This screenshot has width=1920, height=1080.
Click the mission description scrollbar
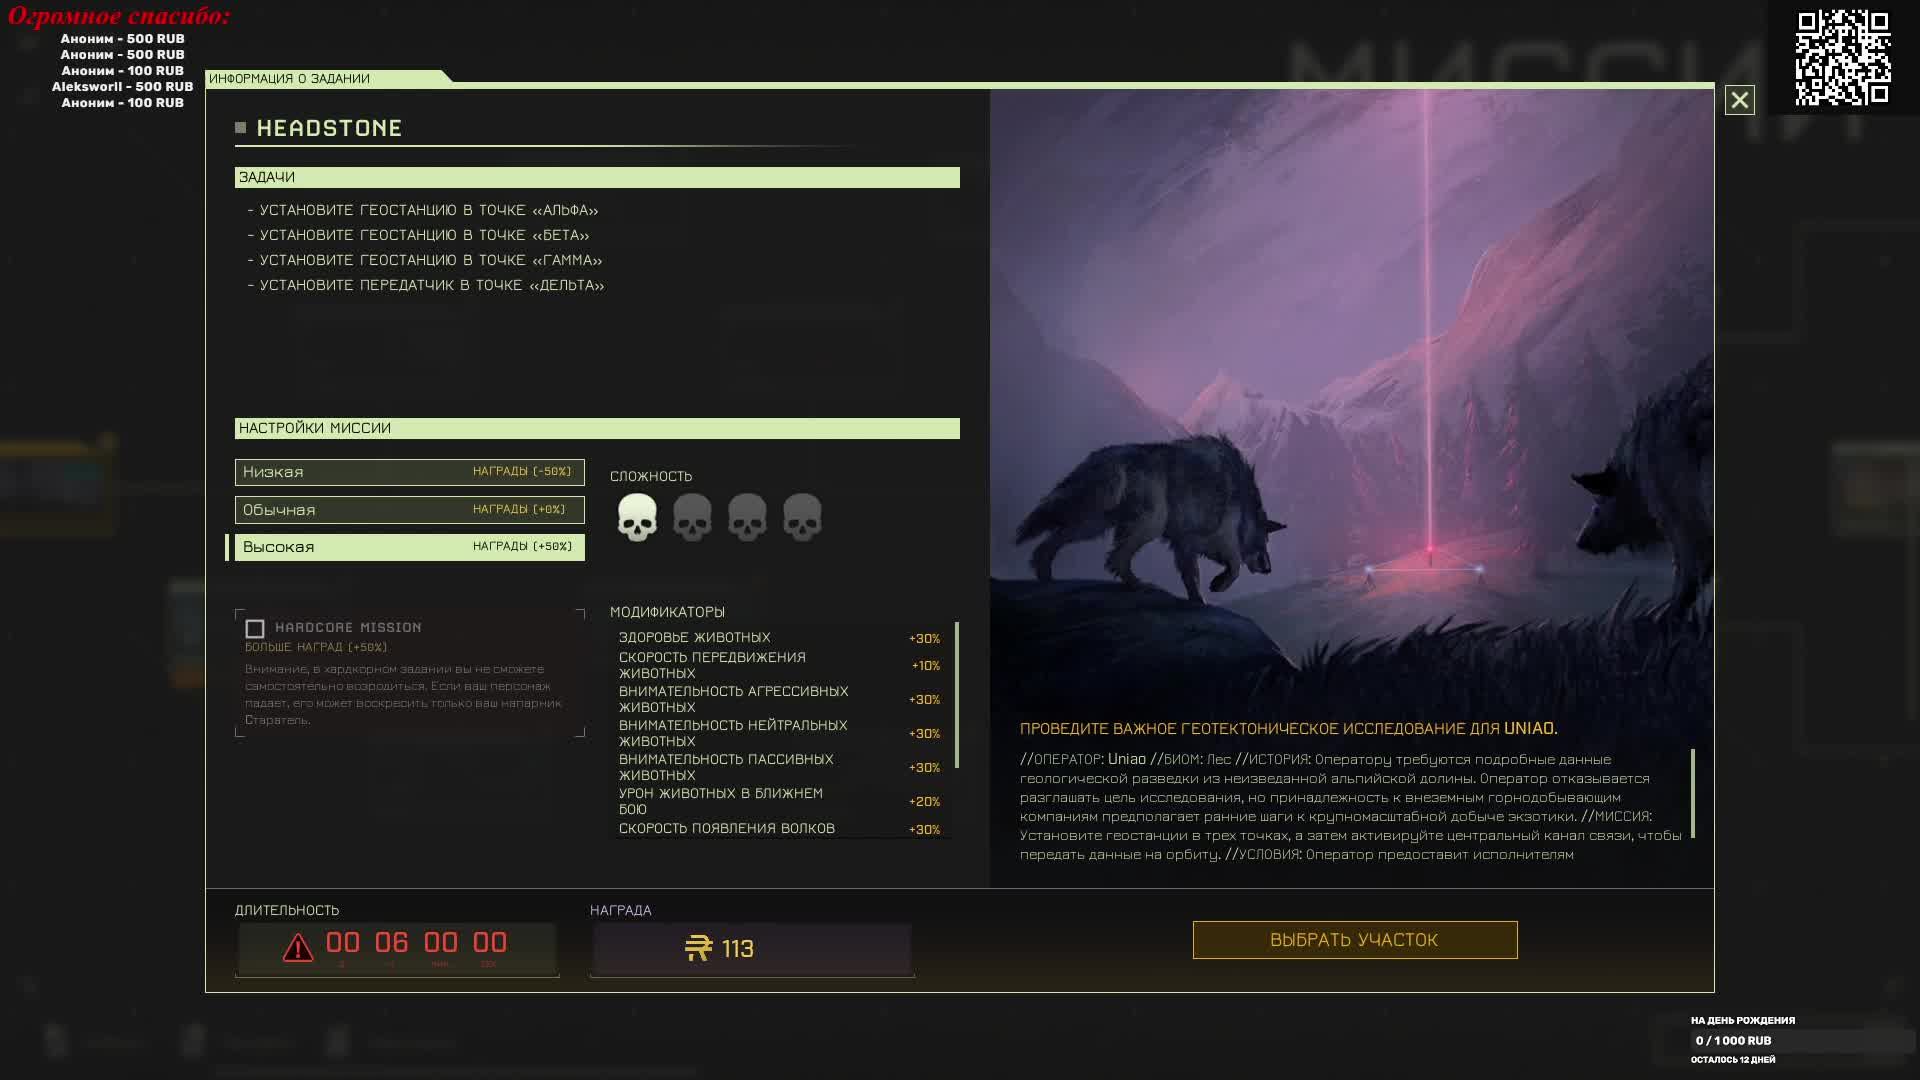[1692, 793]
